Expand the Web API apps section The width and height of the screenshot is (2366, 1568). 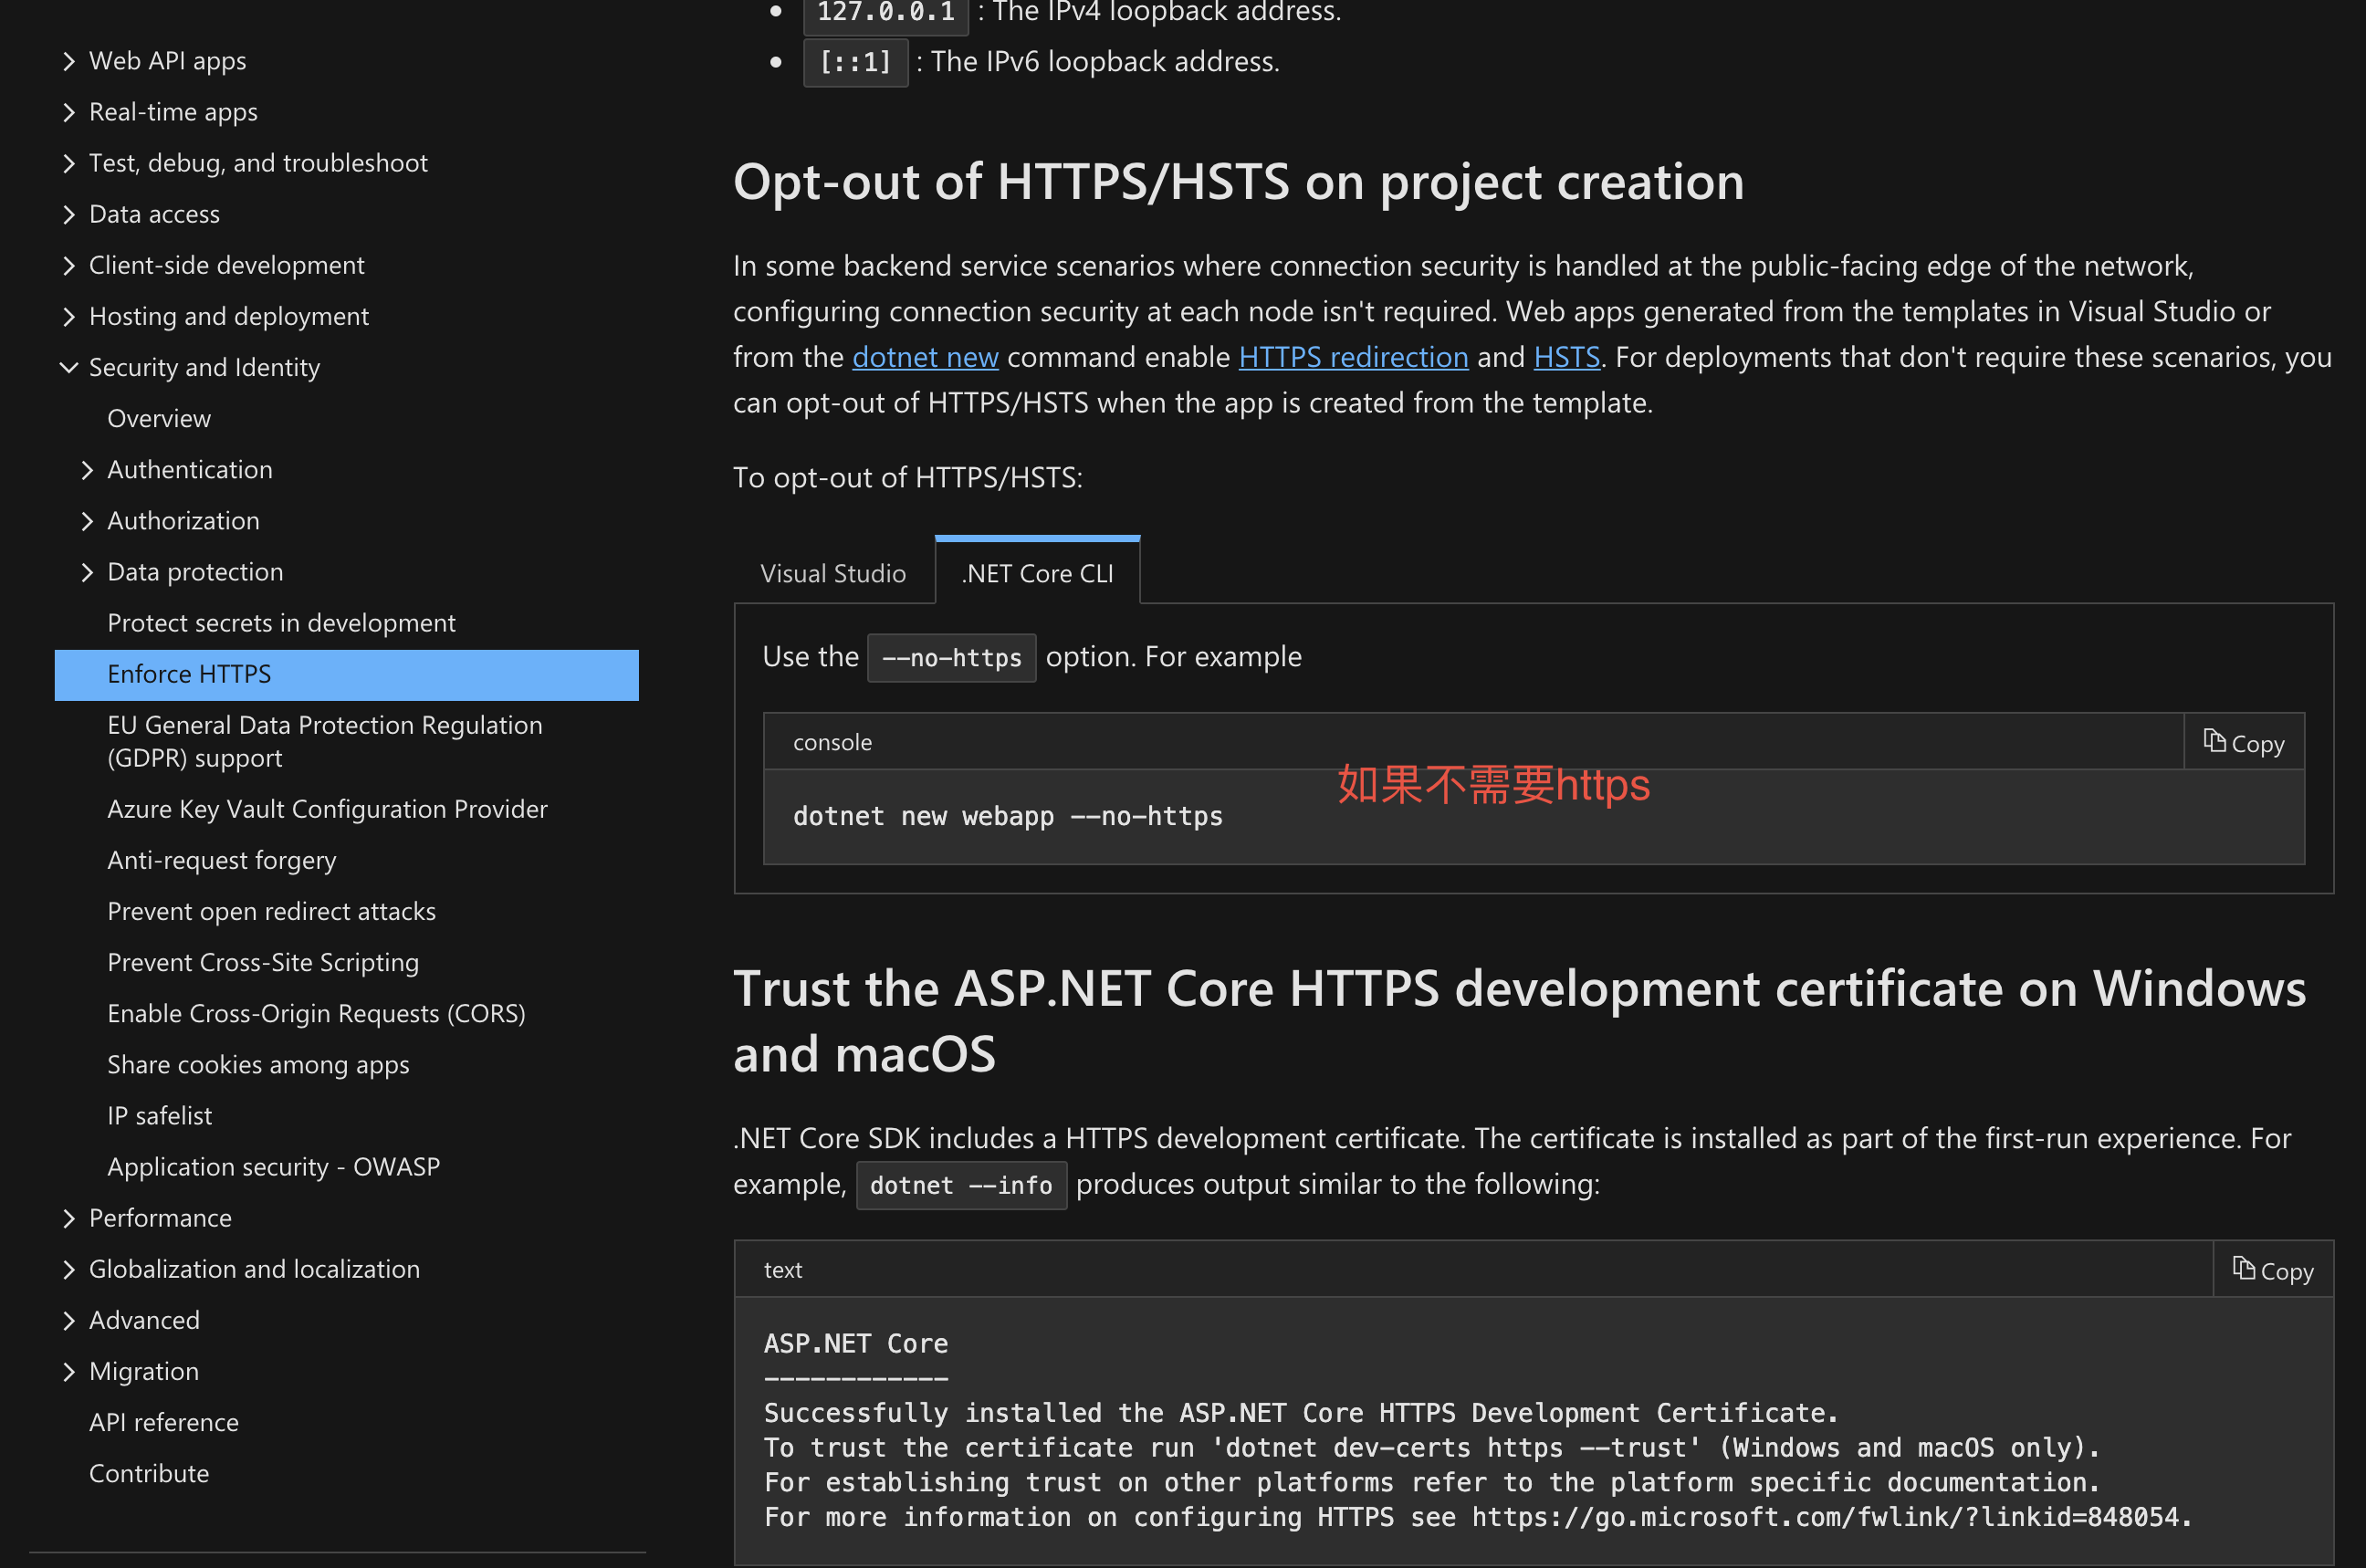click(68, 61)
